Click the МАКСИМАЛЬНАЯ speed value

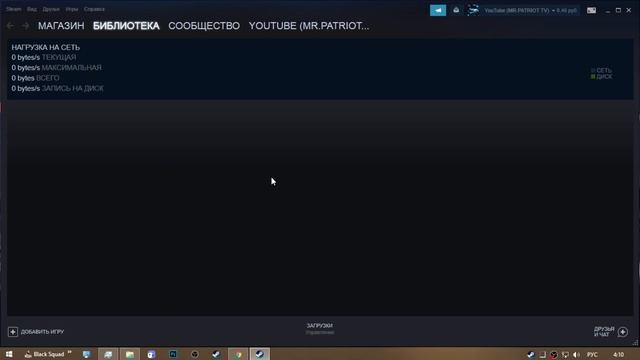pos(56,68)
